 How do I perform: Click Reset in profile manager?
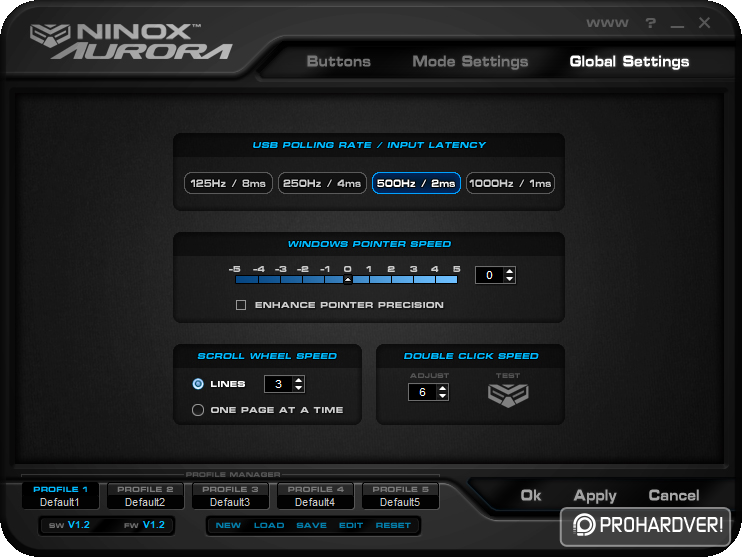393,525
